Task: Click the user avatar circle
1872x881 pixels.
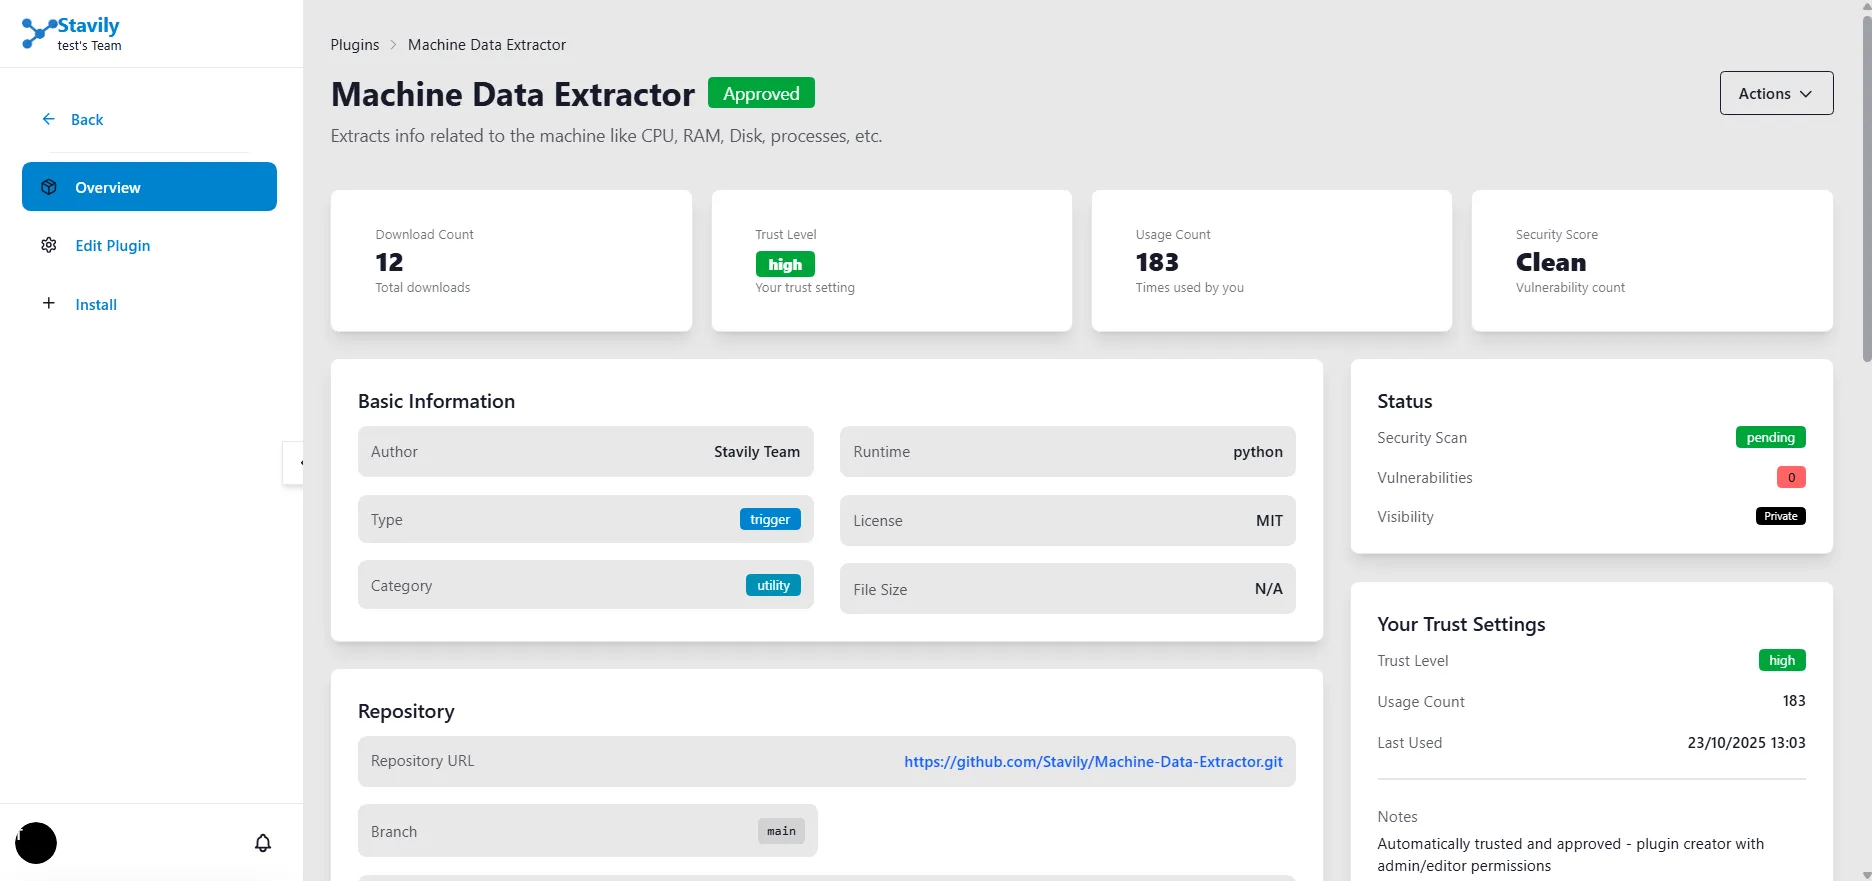Action: (36, 843)
